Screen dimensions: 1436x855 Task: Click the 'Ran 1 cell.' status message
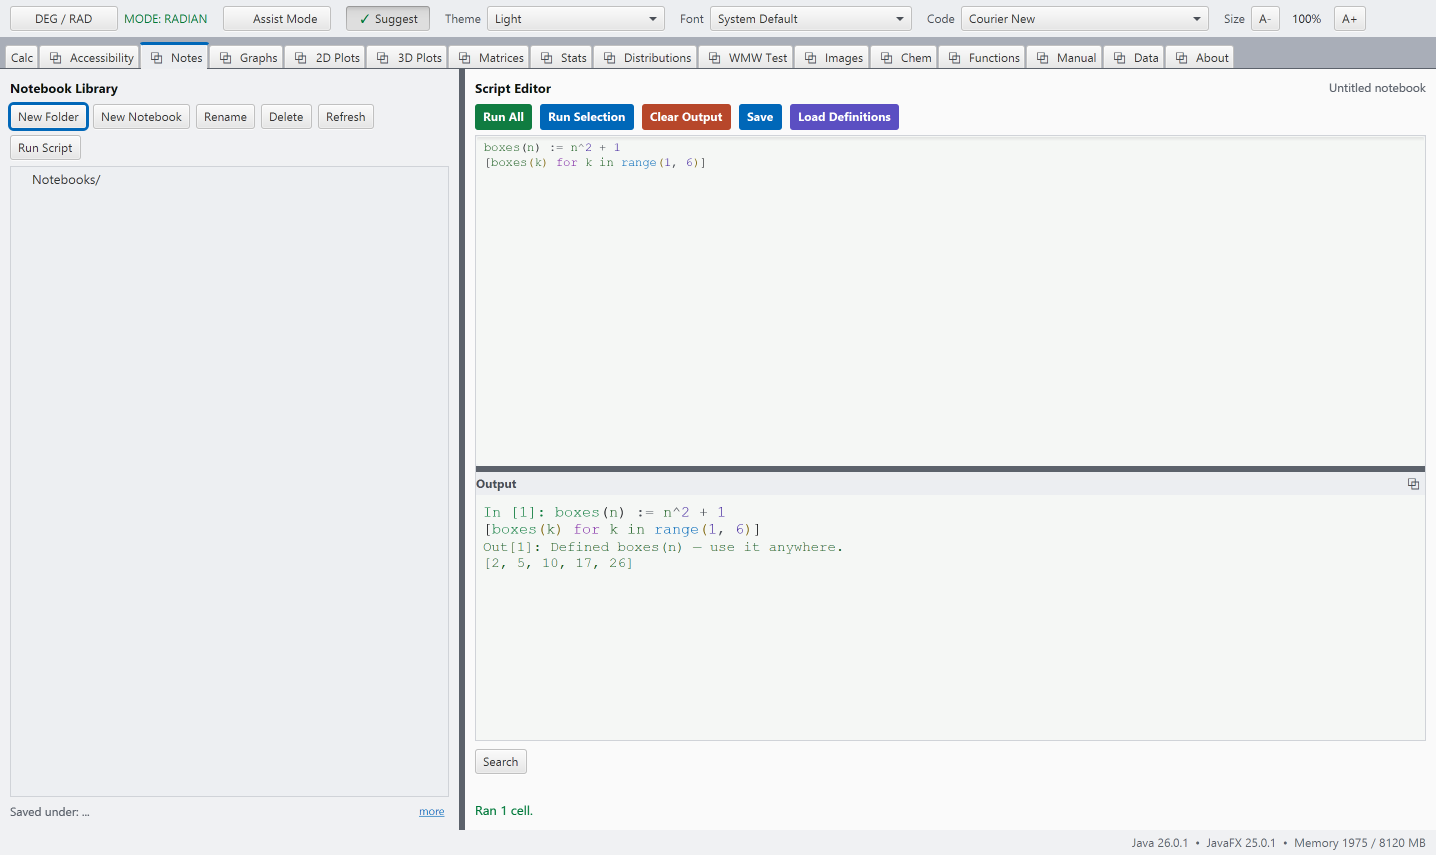click(504, 811)
